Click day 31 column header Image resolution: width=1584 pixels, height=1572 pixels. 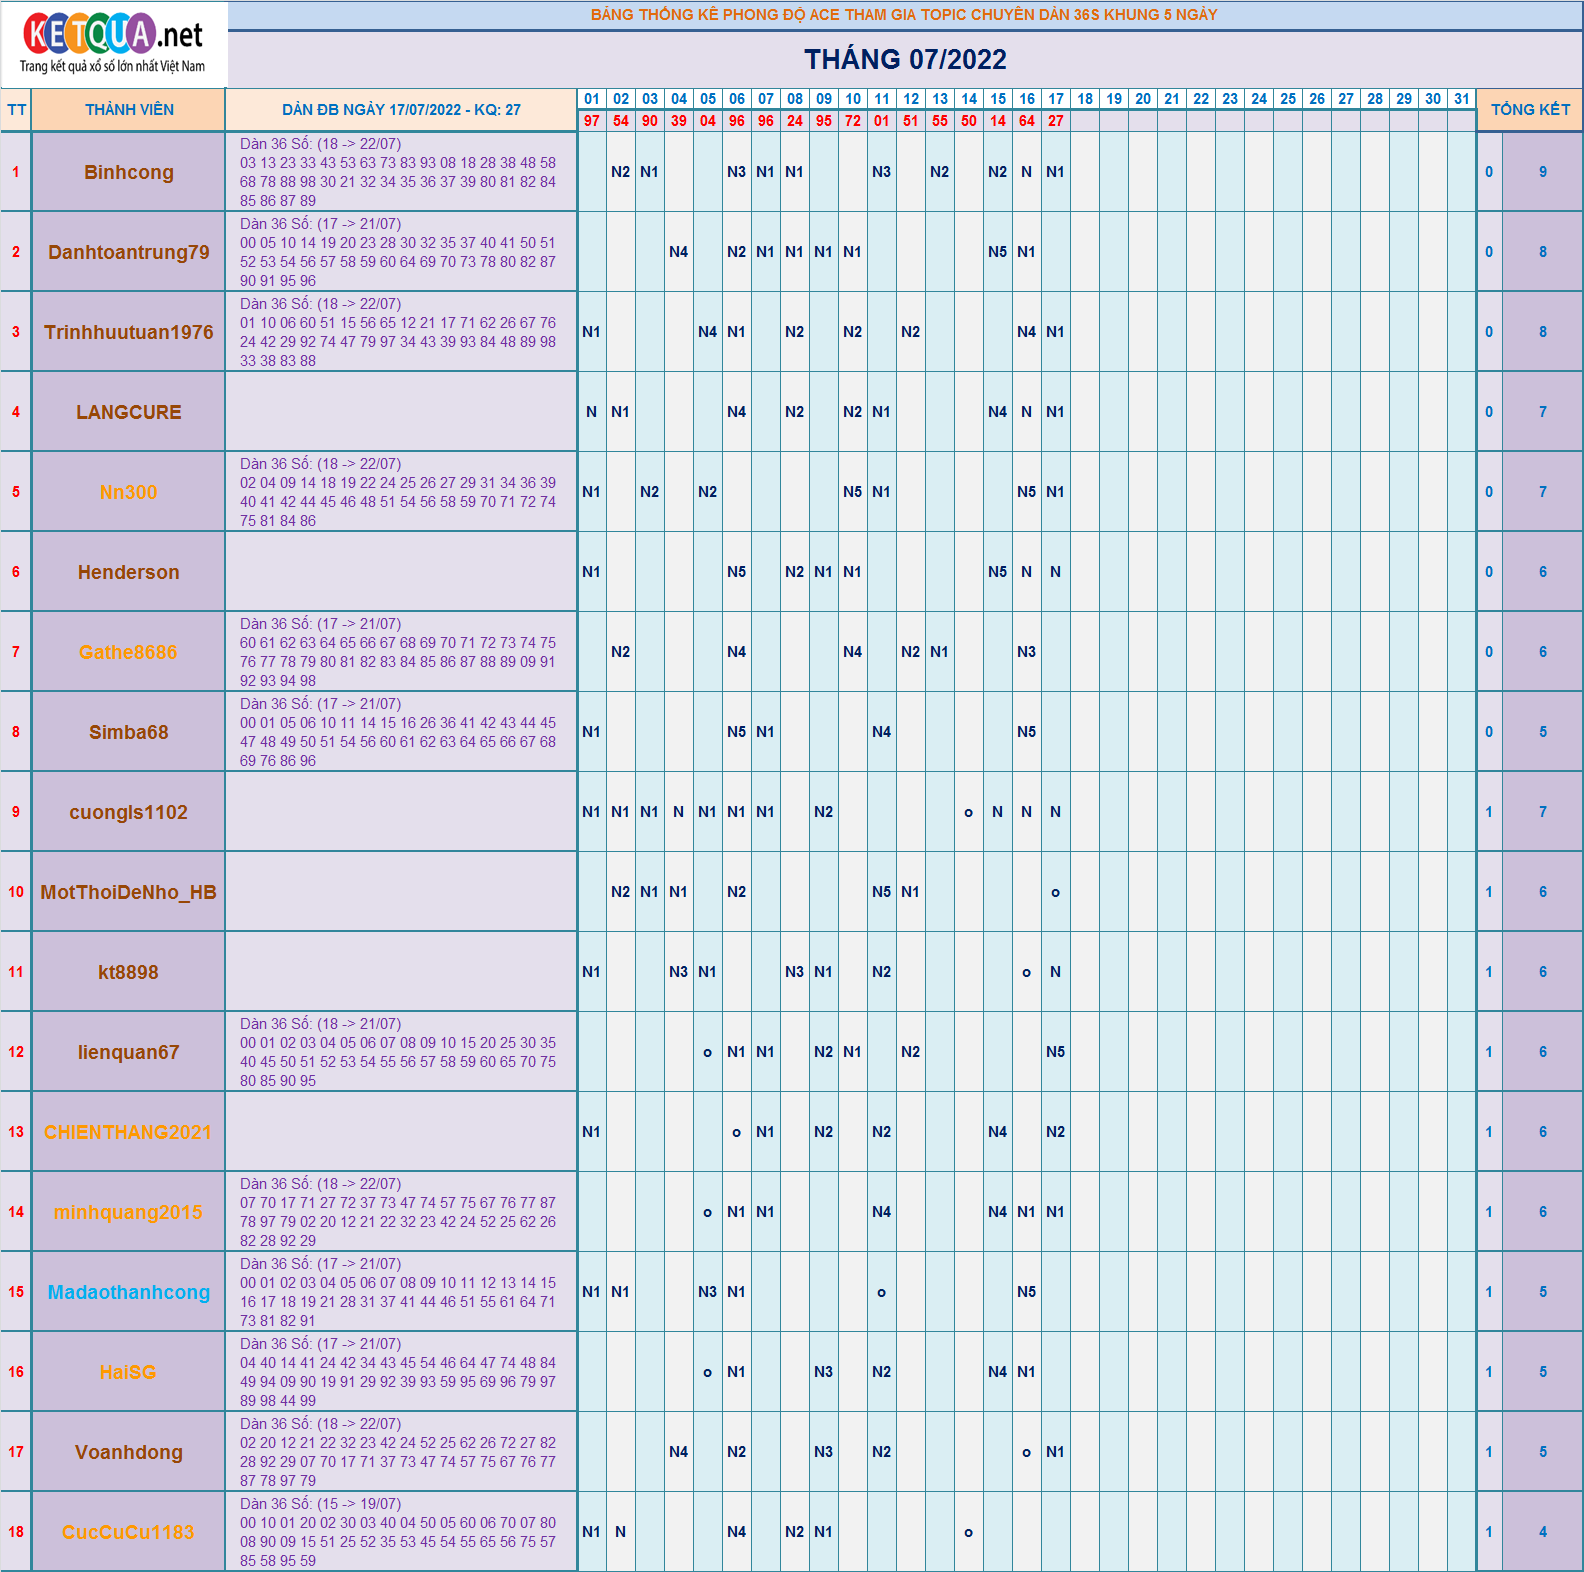(x=1462, y=99)
